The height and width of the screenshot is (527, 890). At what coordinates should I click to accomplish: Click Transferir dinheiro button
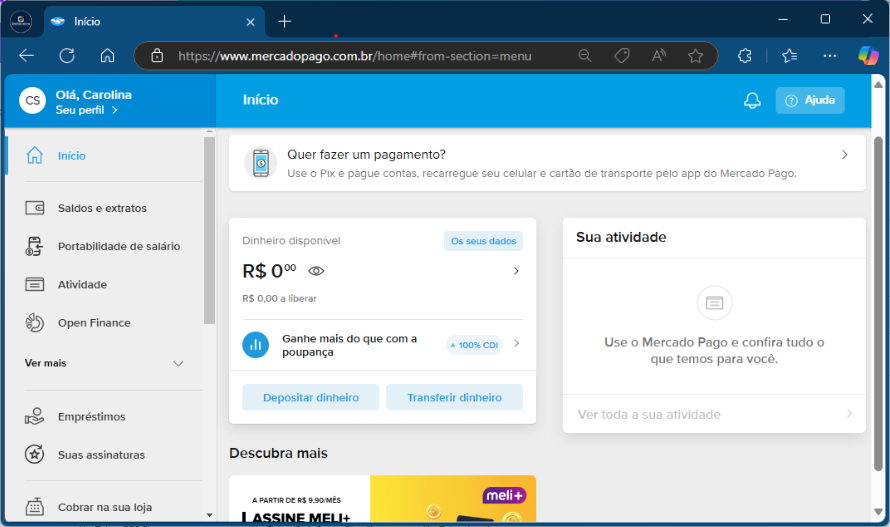pos(454,398)
